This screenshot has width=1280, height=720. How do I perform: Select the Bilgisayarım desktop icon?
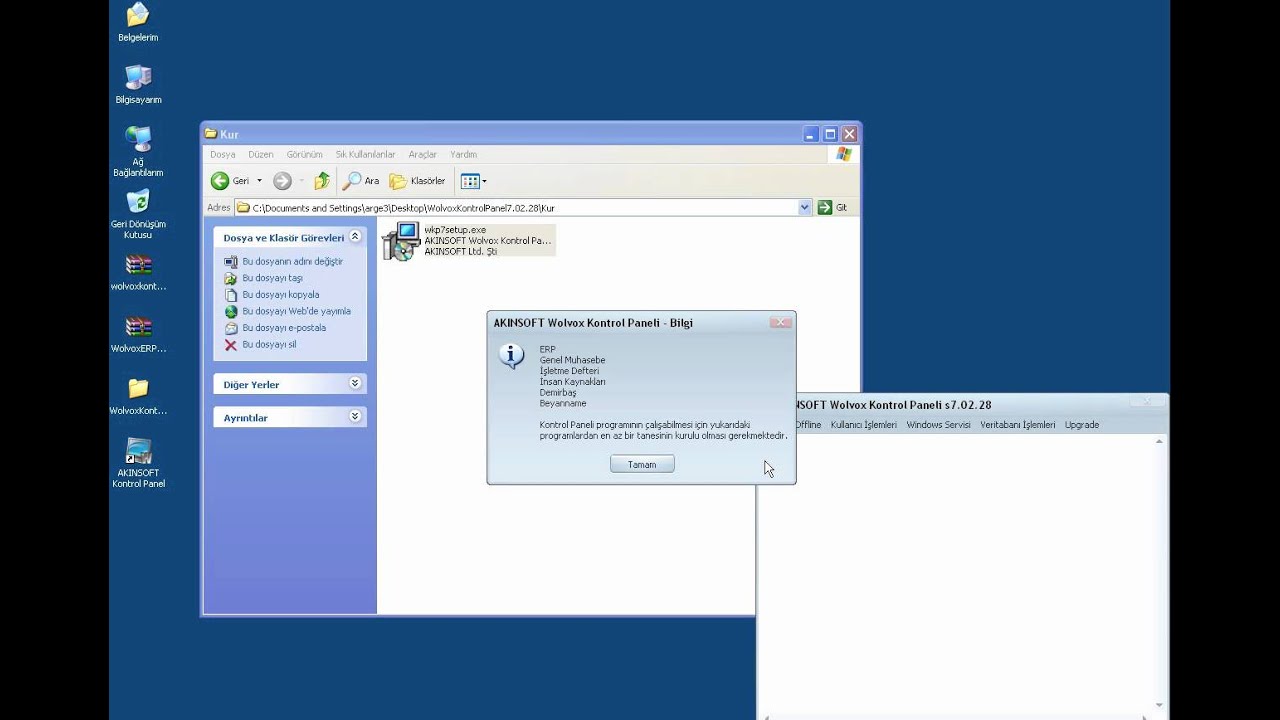tap(138, 84)
